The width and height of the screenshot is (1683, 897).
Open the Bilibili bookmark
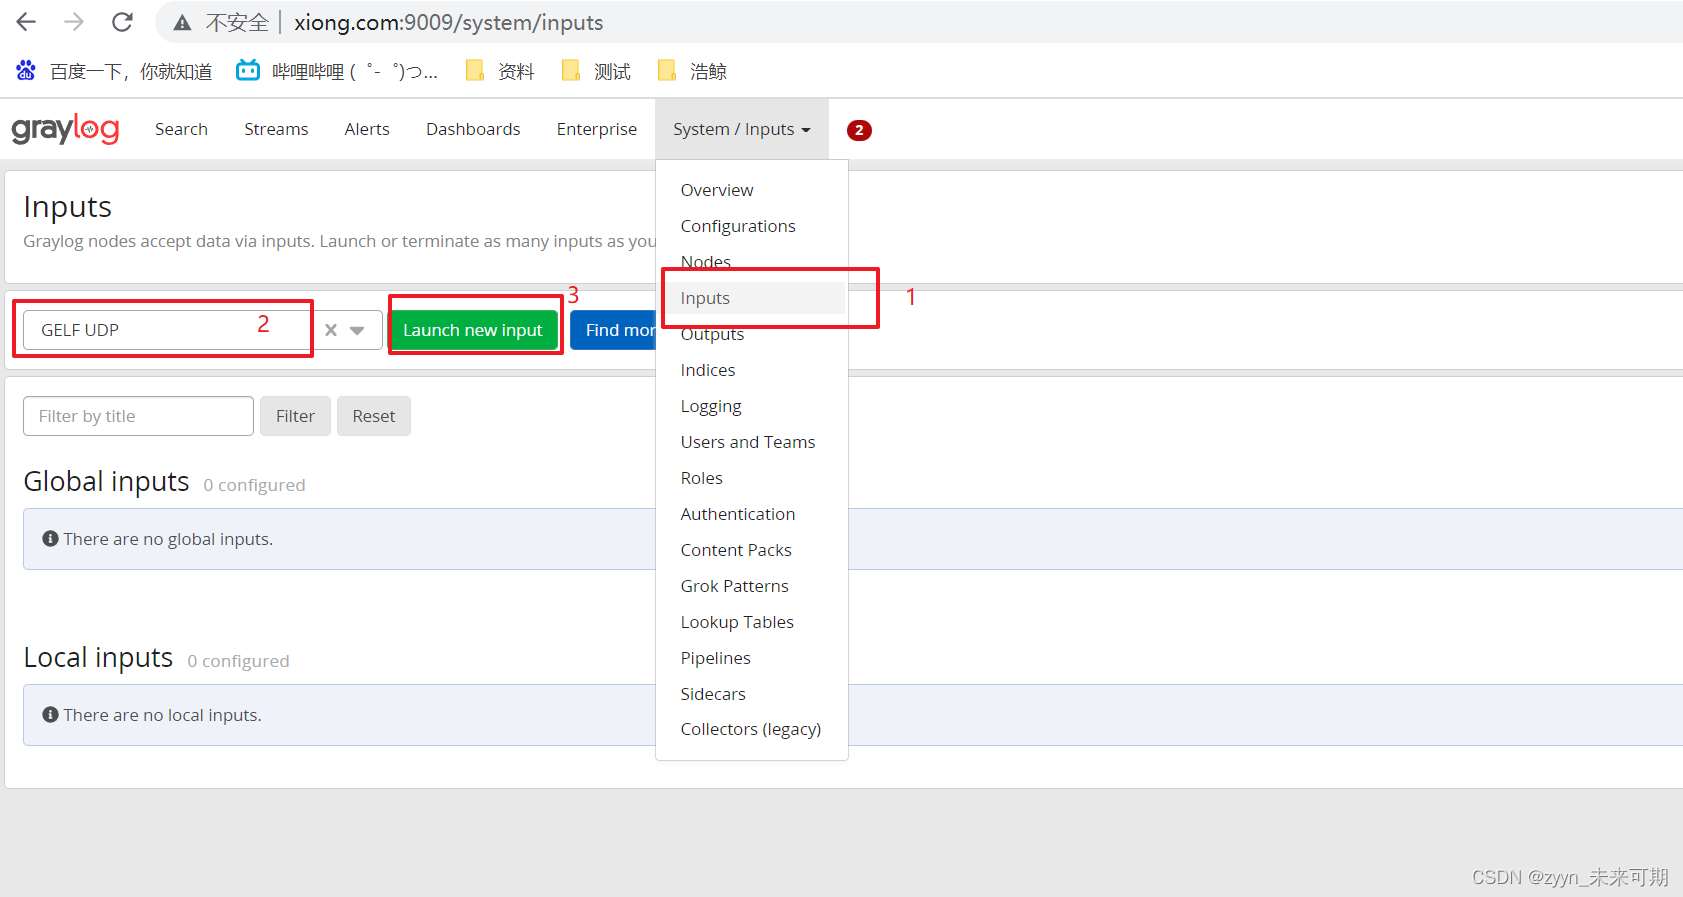pos(337,71)
